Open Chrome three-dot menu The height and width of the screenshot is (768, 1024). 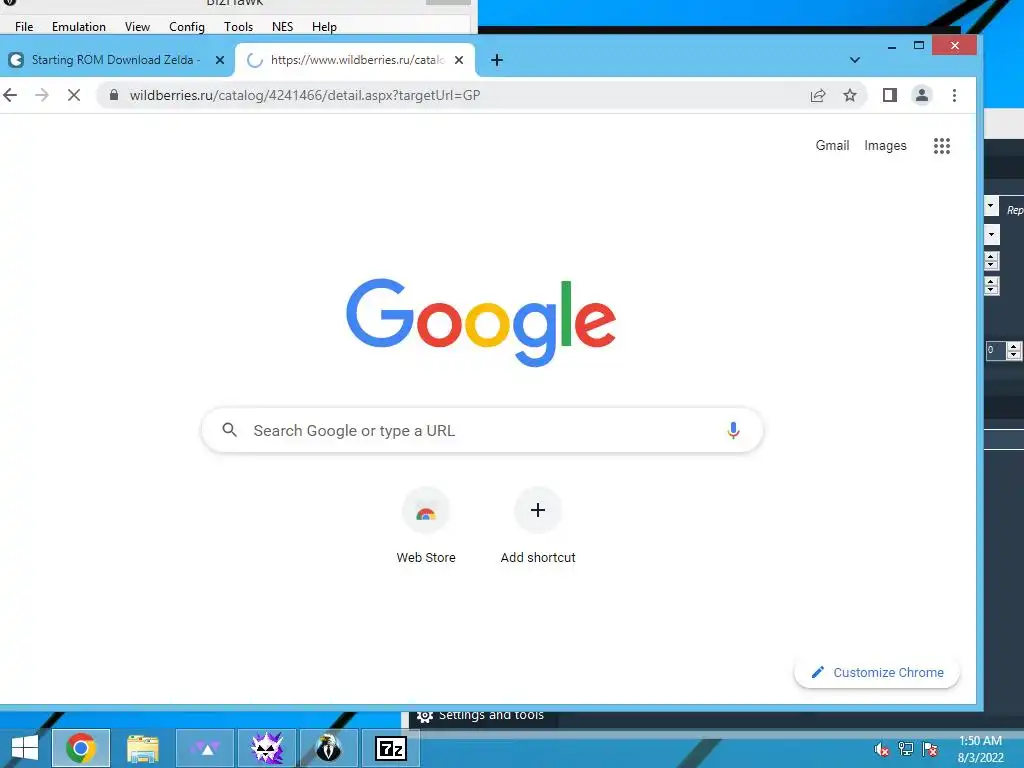(x=954, y=95)
